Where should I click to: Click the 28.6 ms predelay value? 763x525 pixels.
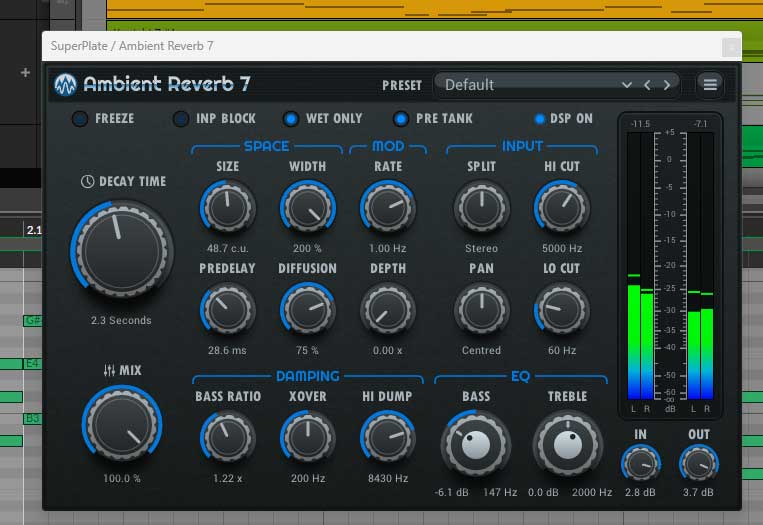[227, 350]
